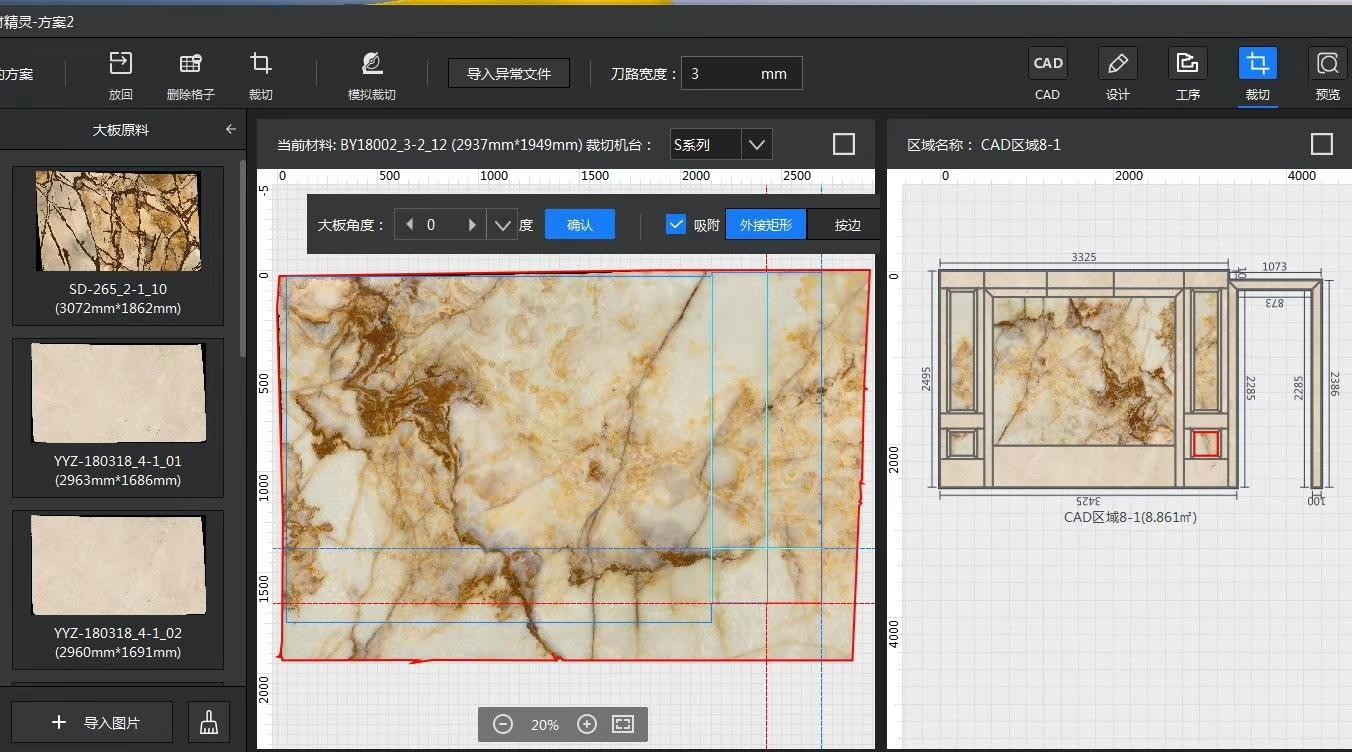
Task: Click the slab list vertical scrollbar
Action: 242,258
